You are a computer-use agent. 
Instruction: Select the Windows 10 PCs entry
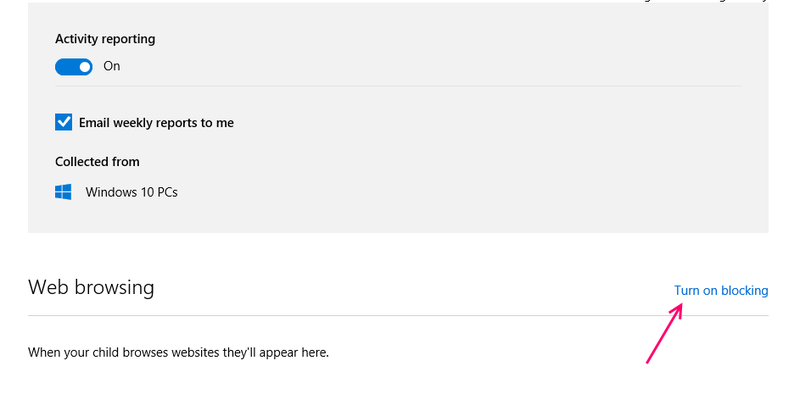pos(131,192)
